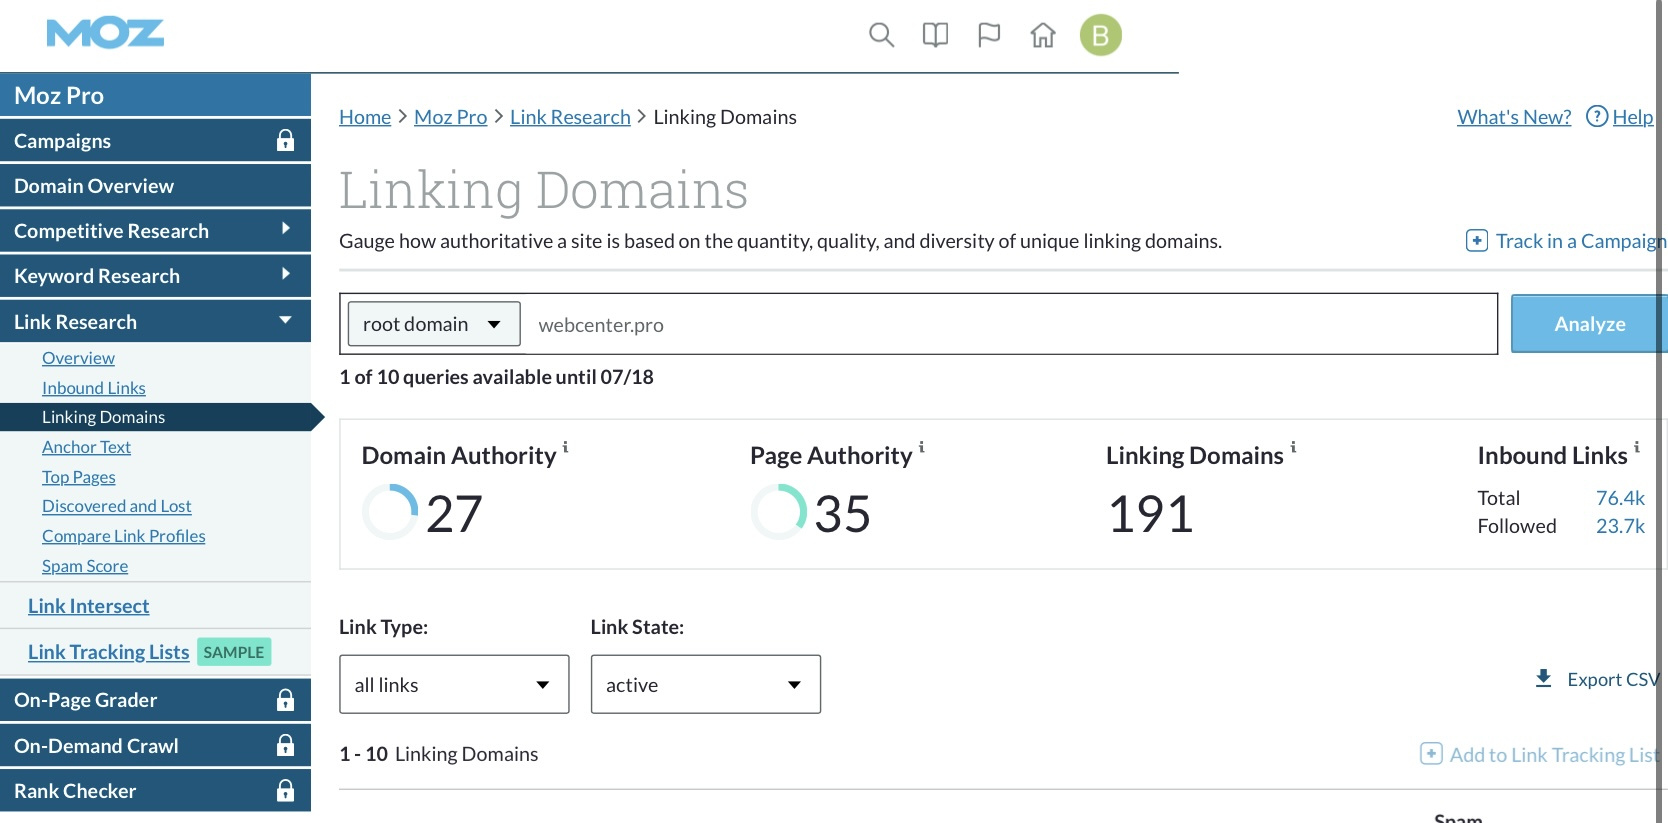Open Compare Link Profiles in sidebar
Image resolution: width=1668 pixels, height=823 pixels.
[x=124, y=536]
